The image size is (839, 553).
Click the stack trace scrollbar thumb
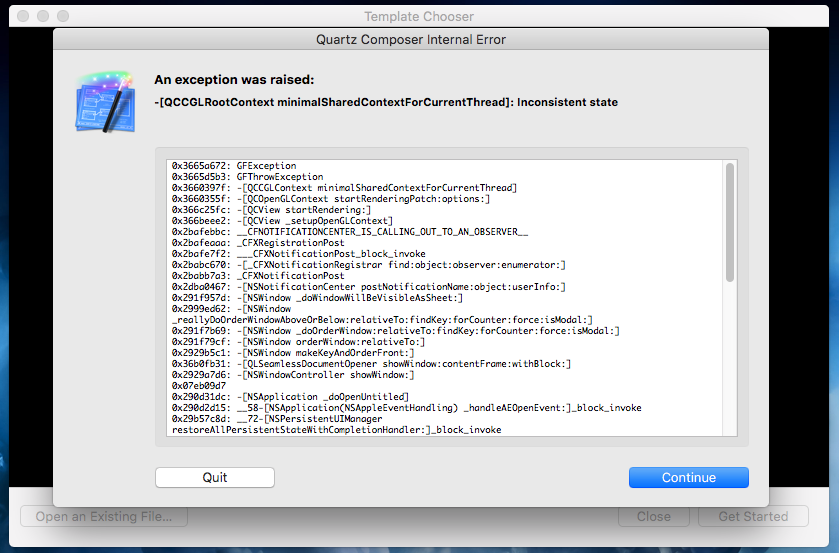pos(729,223)
